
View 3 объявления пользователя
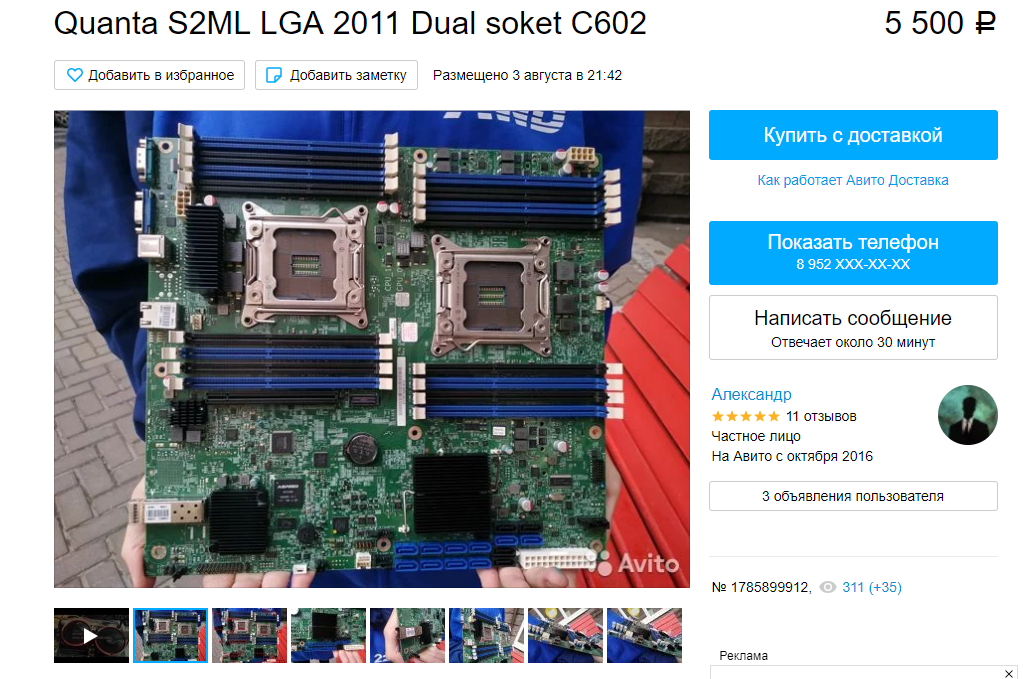click(x=853, y=496)
